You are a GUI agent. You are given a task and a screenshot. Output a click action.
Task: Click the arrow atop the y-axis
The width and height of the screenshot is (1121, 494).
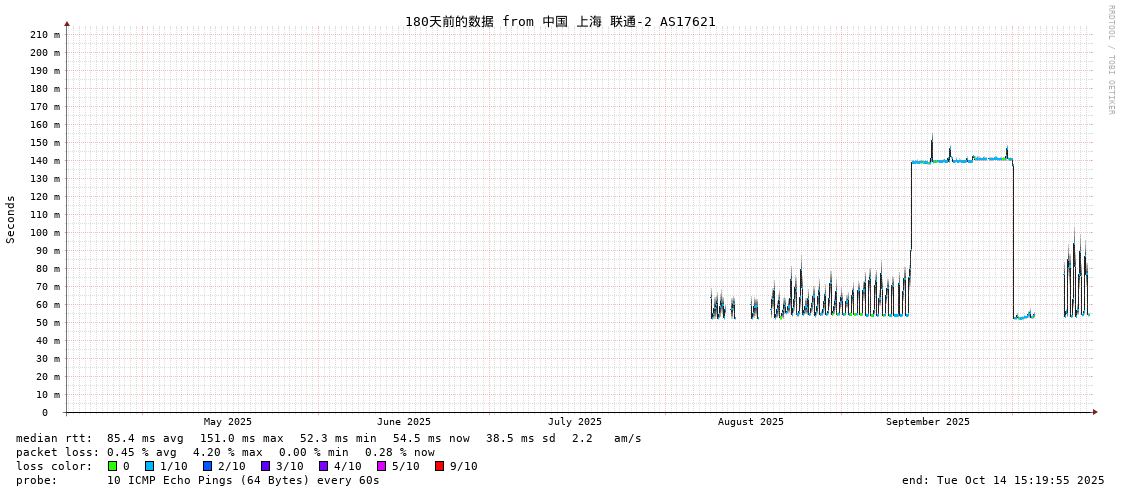coord(67,23)
